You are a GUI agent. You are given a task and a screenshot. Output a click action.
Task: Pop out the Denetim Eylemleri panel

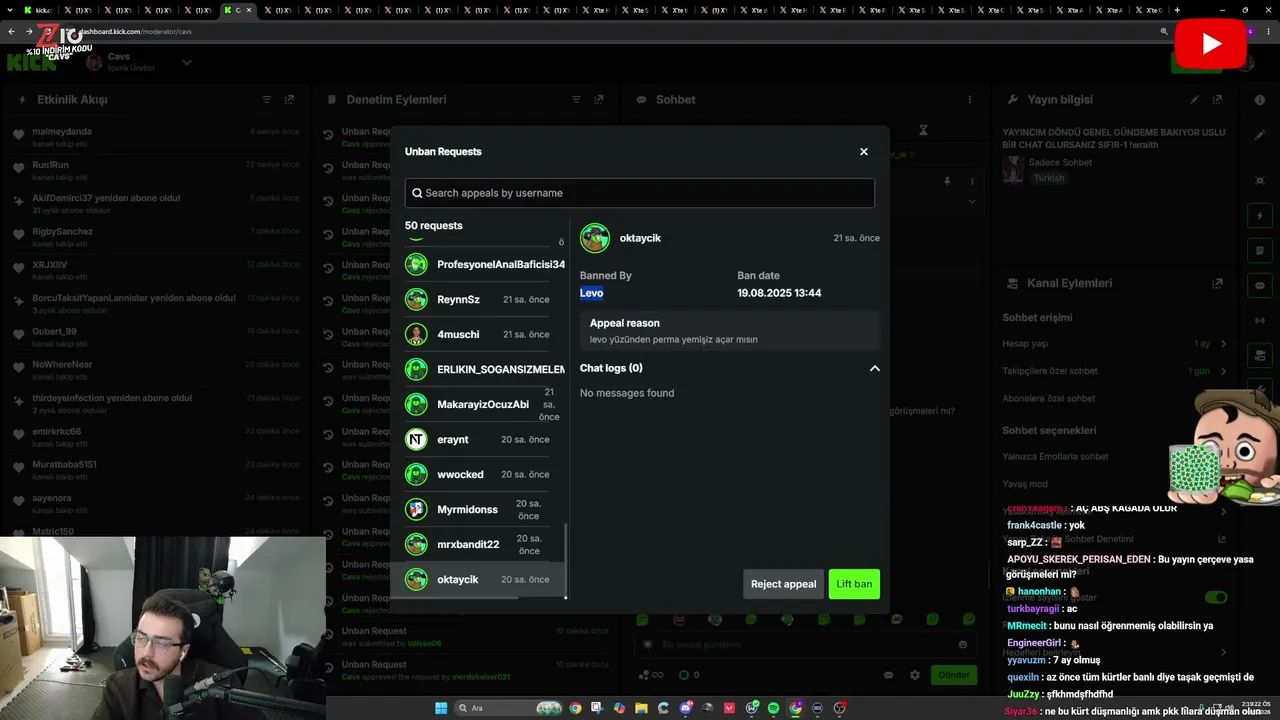(598, 100)
